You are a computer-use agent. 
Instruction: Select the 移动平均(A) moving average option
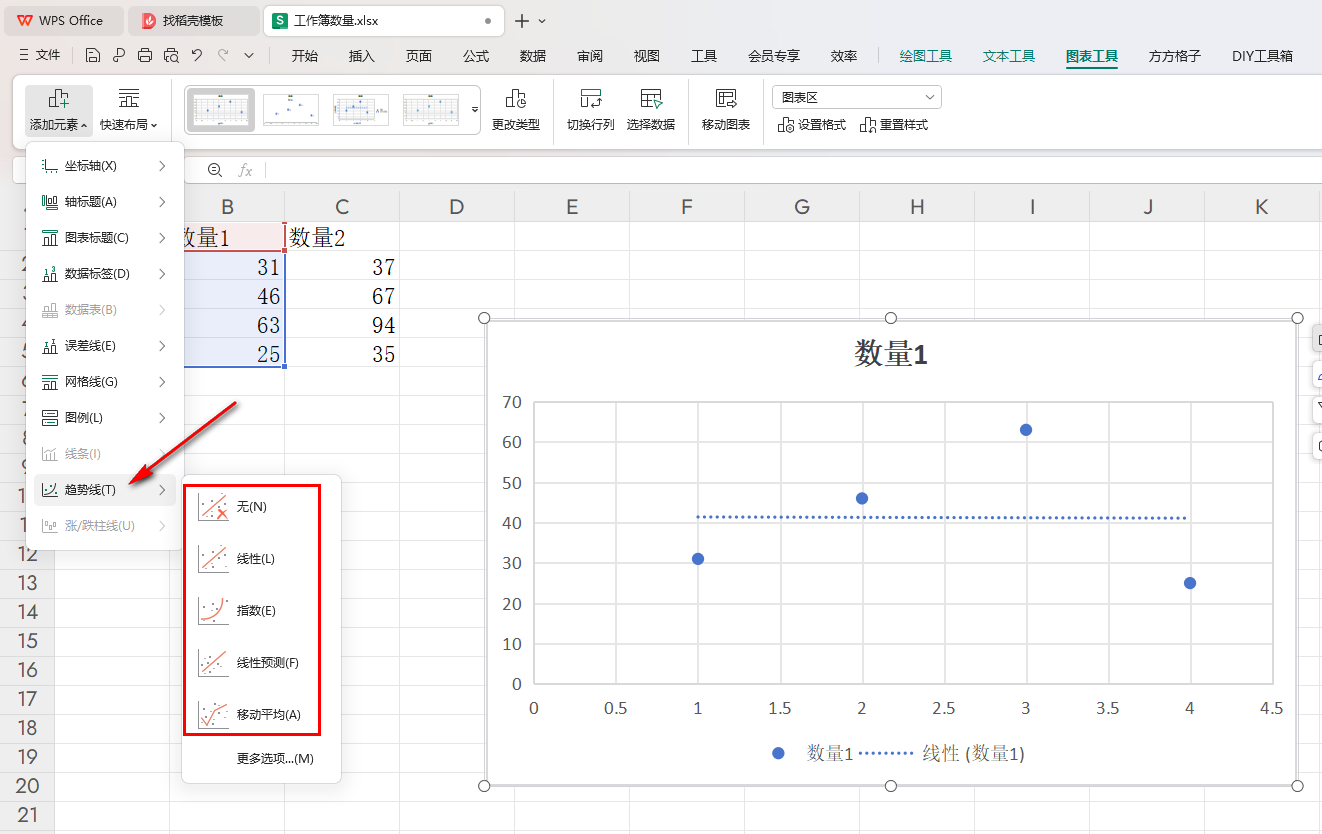pos(261,715)
